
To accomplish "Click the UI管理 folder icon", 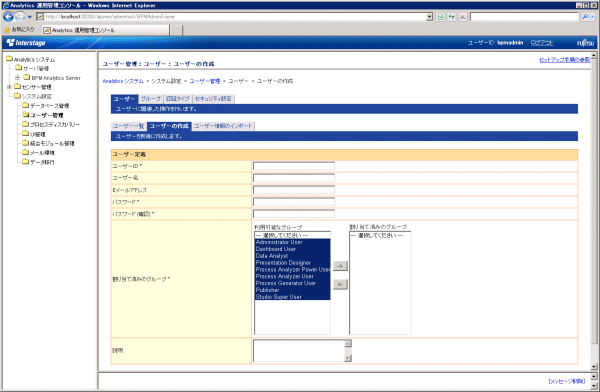I will coord(26,134).
